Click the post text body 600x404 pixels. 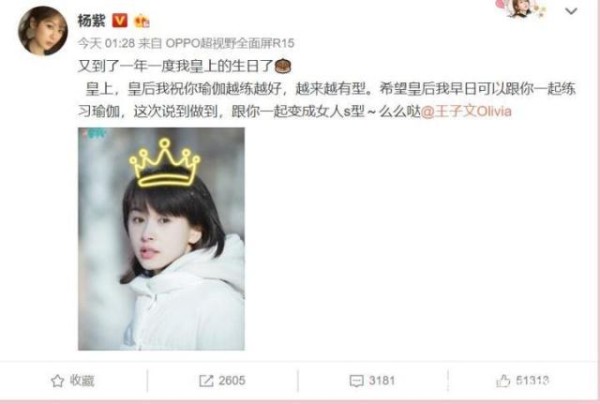coord(327,89)
